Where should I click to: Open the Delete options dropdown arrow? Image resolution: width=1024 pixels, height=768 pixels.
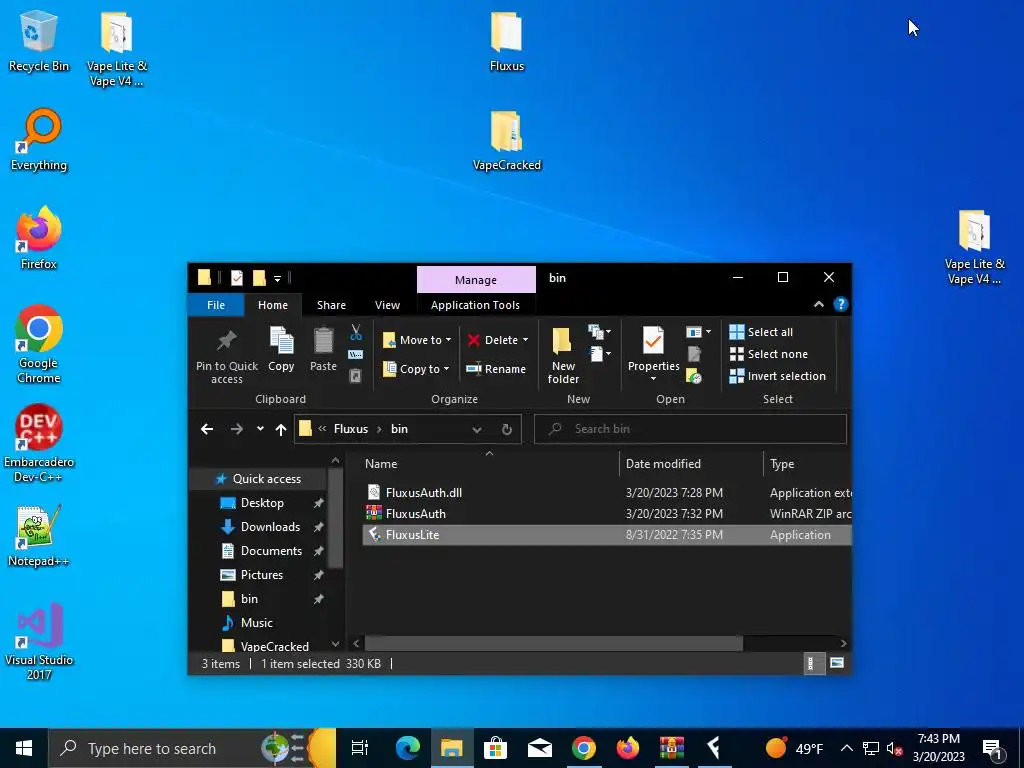click(525, 340)
